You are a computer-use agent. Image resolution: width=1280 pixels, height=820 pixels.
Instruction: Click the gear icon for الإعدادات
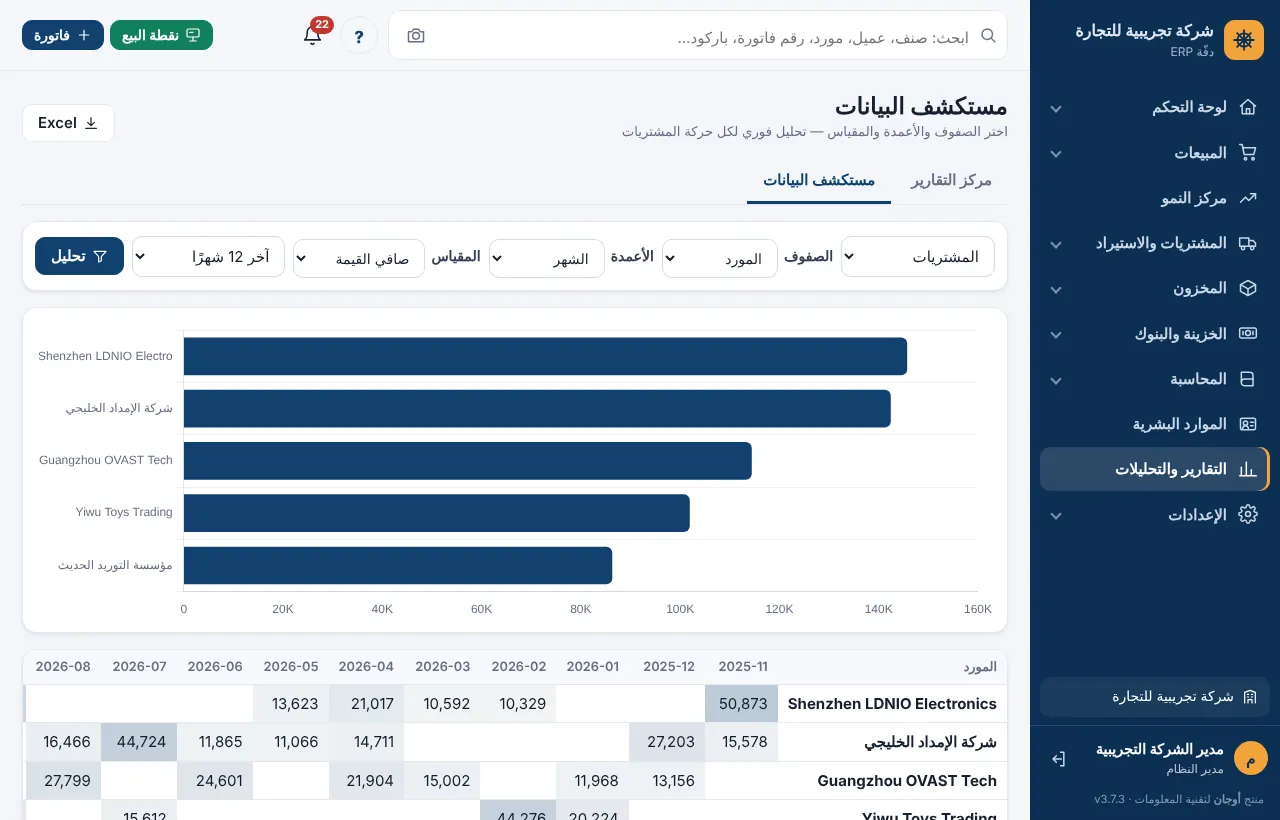coord(1247,515)
